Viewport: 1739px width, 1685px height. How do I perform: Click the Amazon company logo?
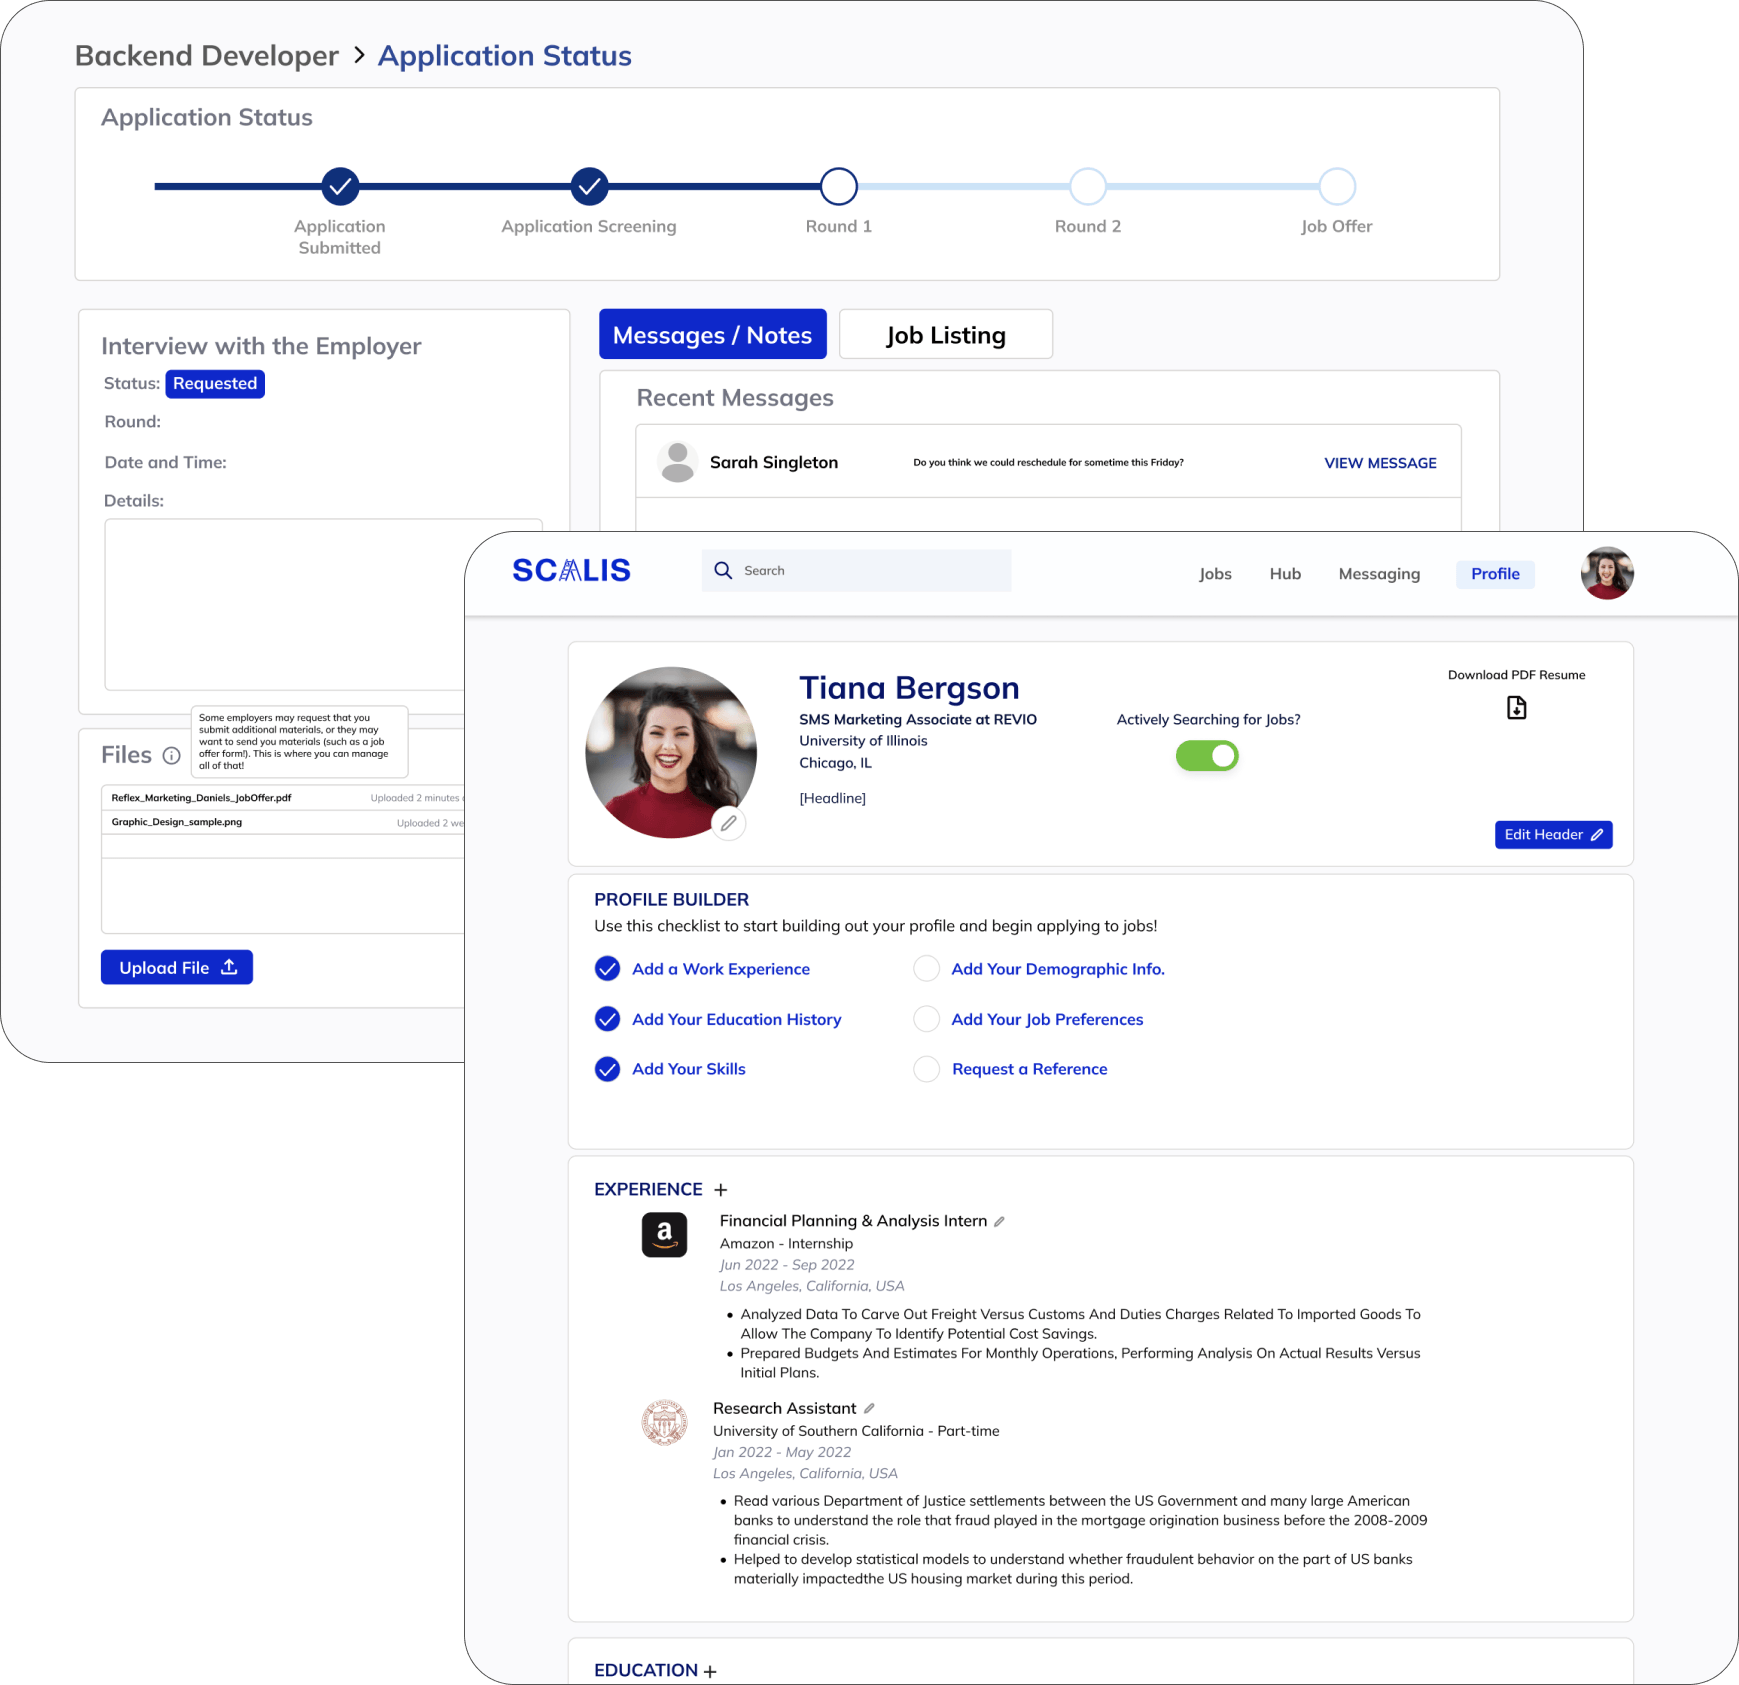(x=664, y=1235)
